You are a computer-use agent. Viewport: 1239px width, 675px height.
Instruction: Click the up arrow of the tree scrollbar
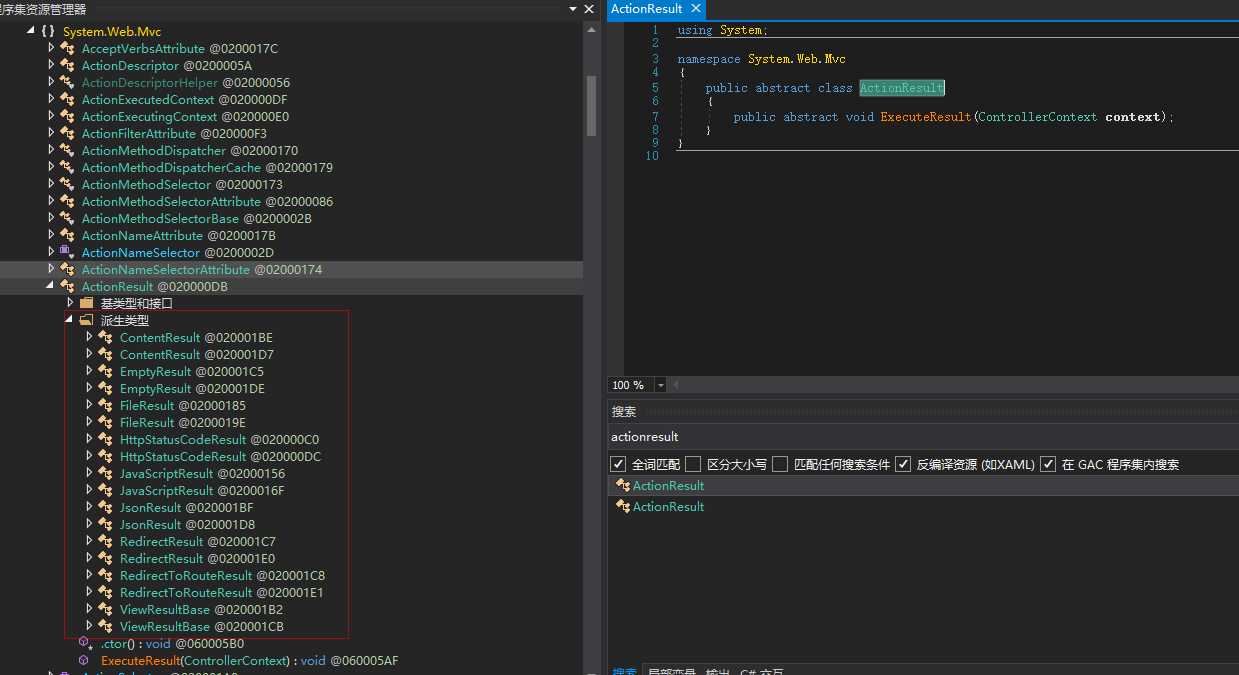coord(591,30)
